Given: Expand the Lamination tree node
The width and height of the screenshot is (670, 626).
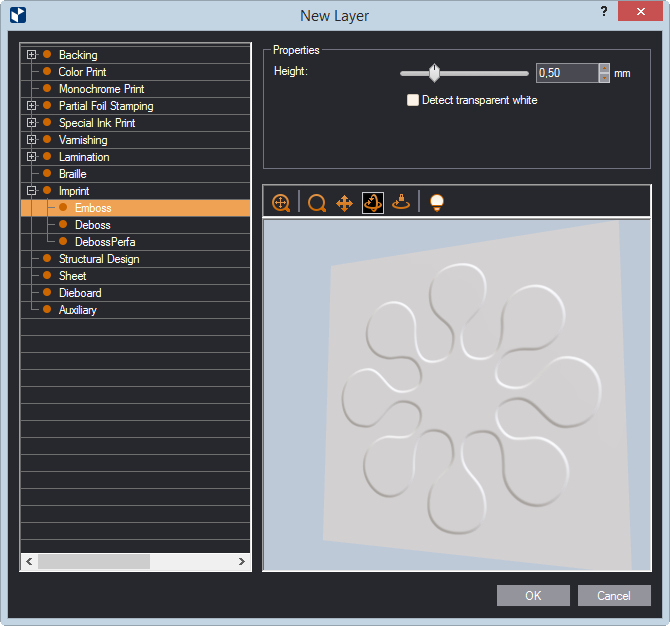Looking at the screenshot, I should pyautogui.click(x=31, y=157).
